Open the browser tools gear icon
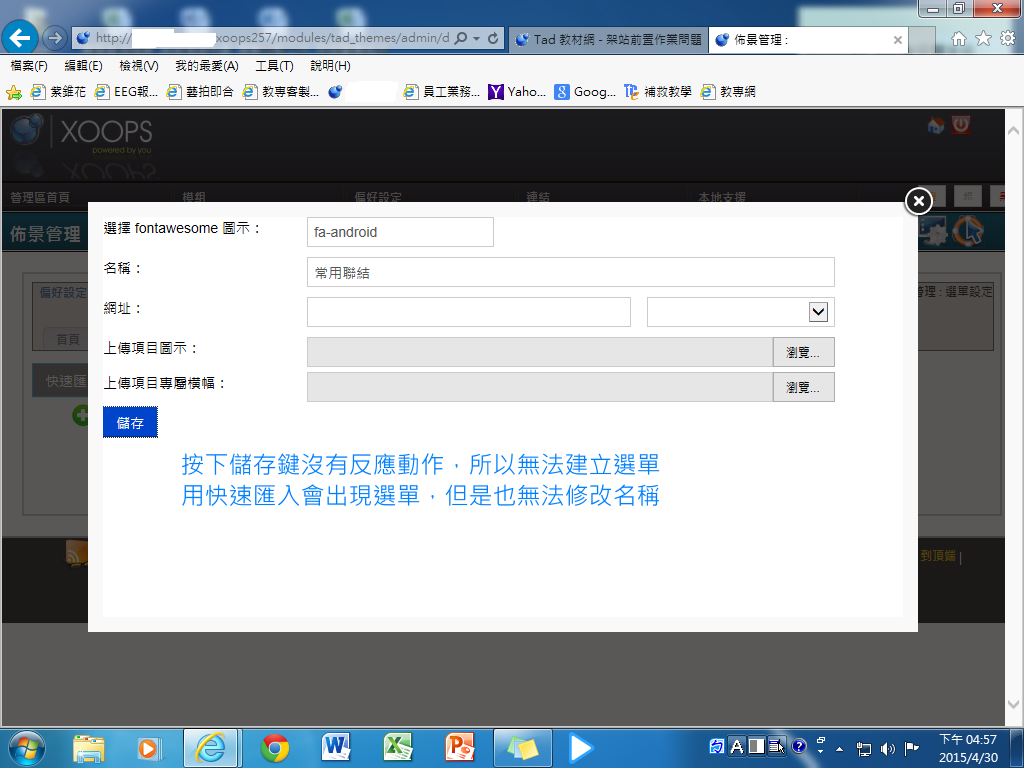The image size is (1024, 768). point(1007,39)
